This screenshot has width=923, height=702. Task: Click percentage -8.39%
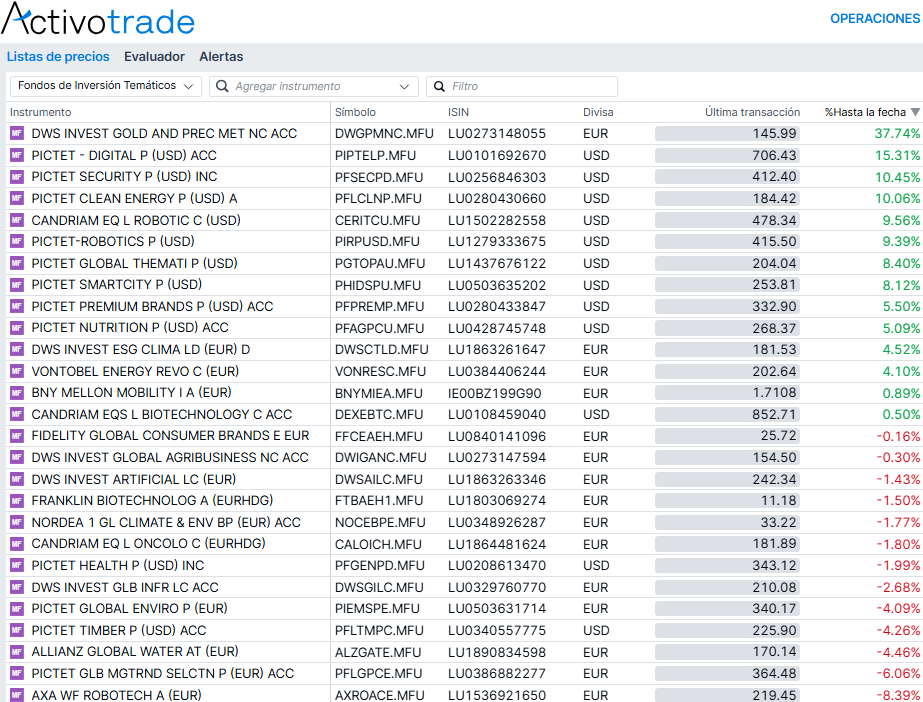click(898, 695)
